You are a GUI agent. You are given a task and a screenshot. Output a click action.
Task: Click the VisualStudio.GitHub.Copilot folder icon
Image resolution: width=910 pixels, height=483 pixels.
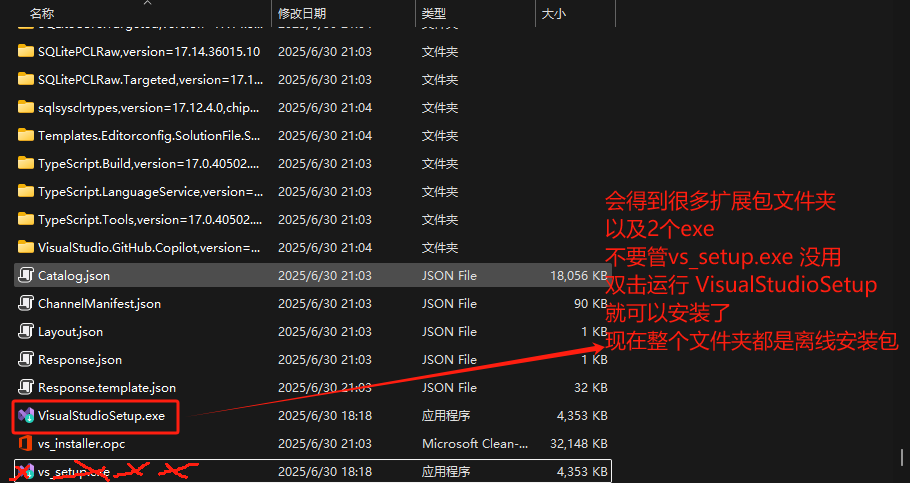pos(26,247)
